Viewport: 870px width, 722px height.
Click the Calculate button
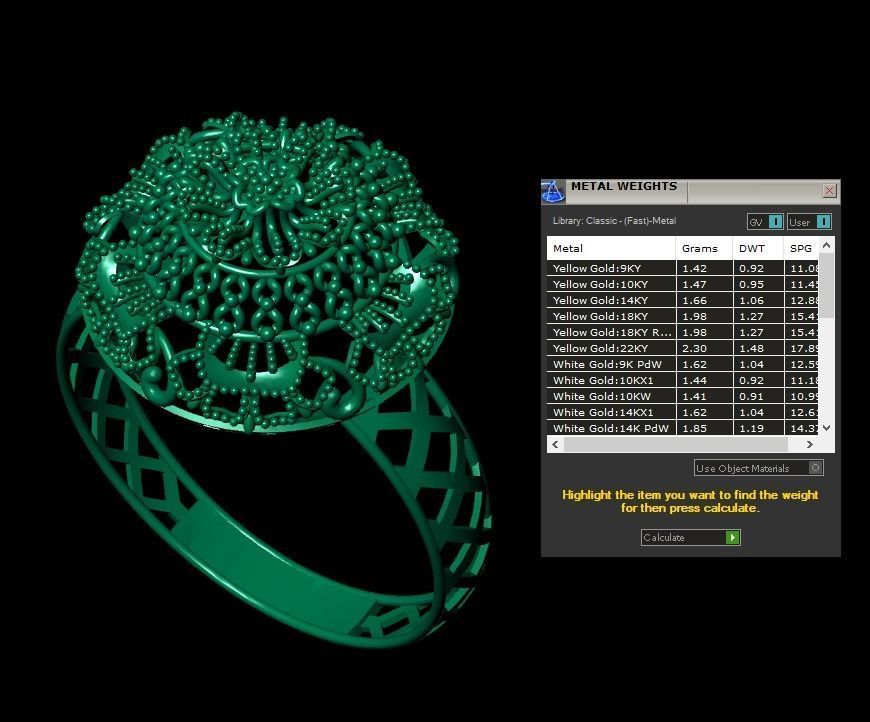tap(690, 537)
